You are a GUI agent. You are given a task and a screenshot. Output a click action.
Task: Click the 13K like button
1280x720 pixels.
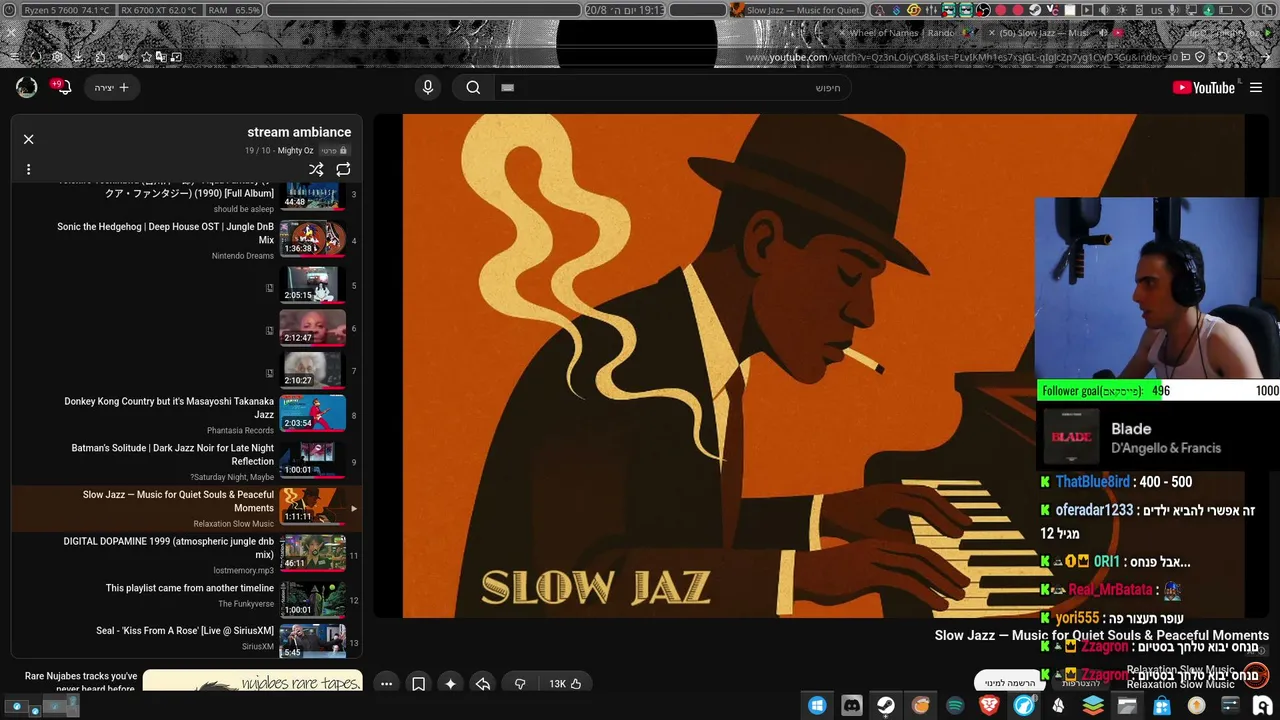pyautogui.click(x=565, y=684)
